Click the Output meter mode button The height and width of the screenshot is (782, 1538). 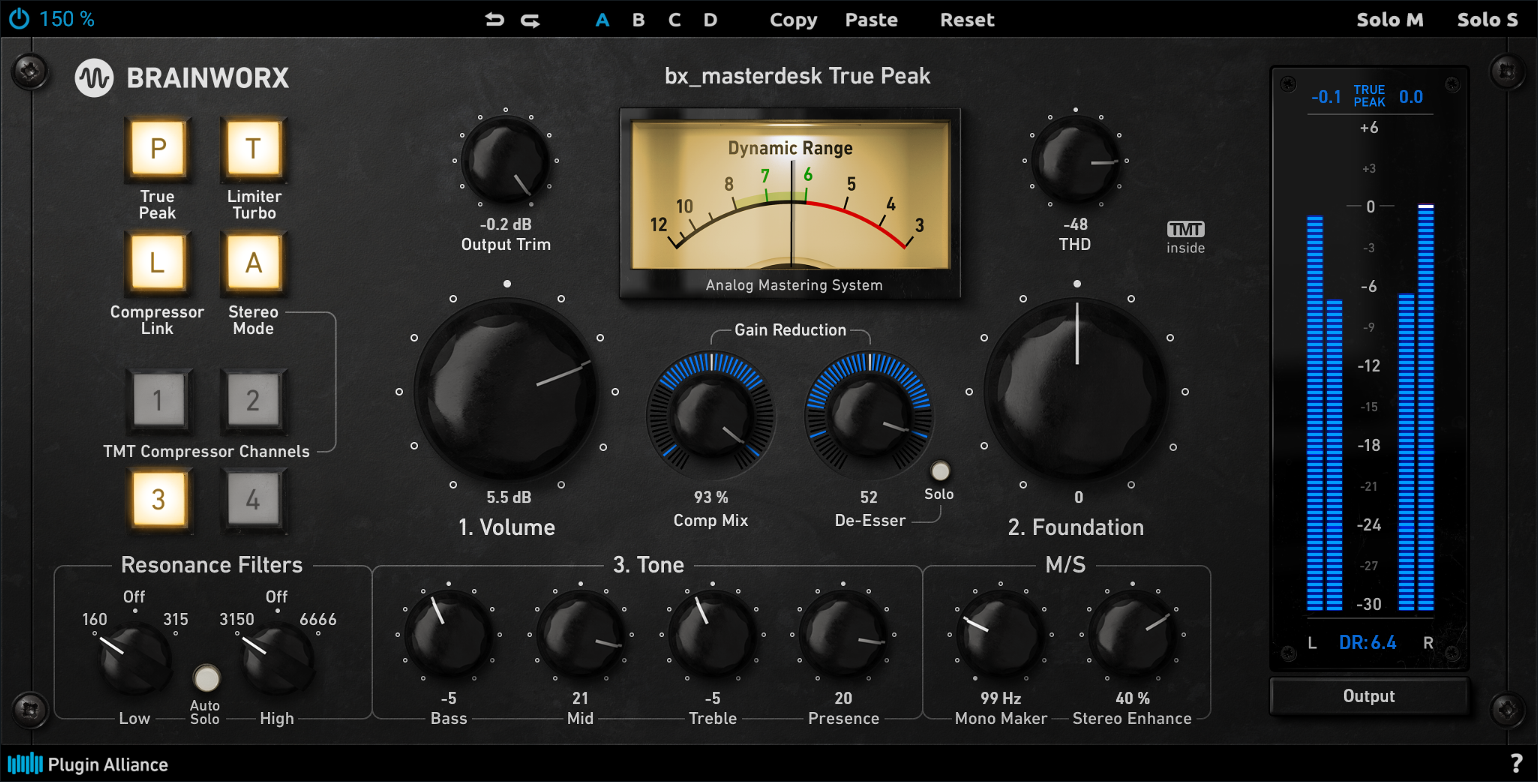coord(1369,696)
